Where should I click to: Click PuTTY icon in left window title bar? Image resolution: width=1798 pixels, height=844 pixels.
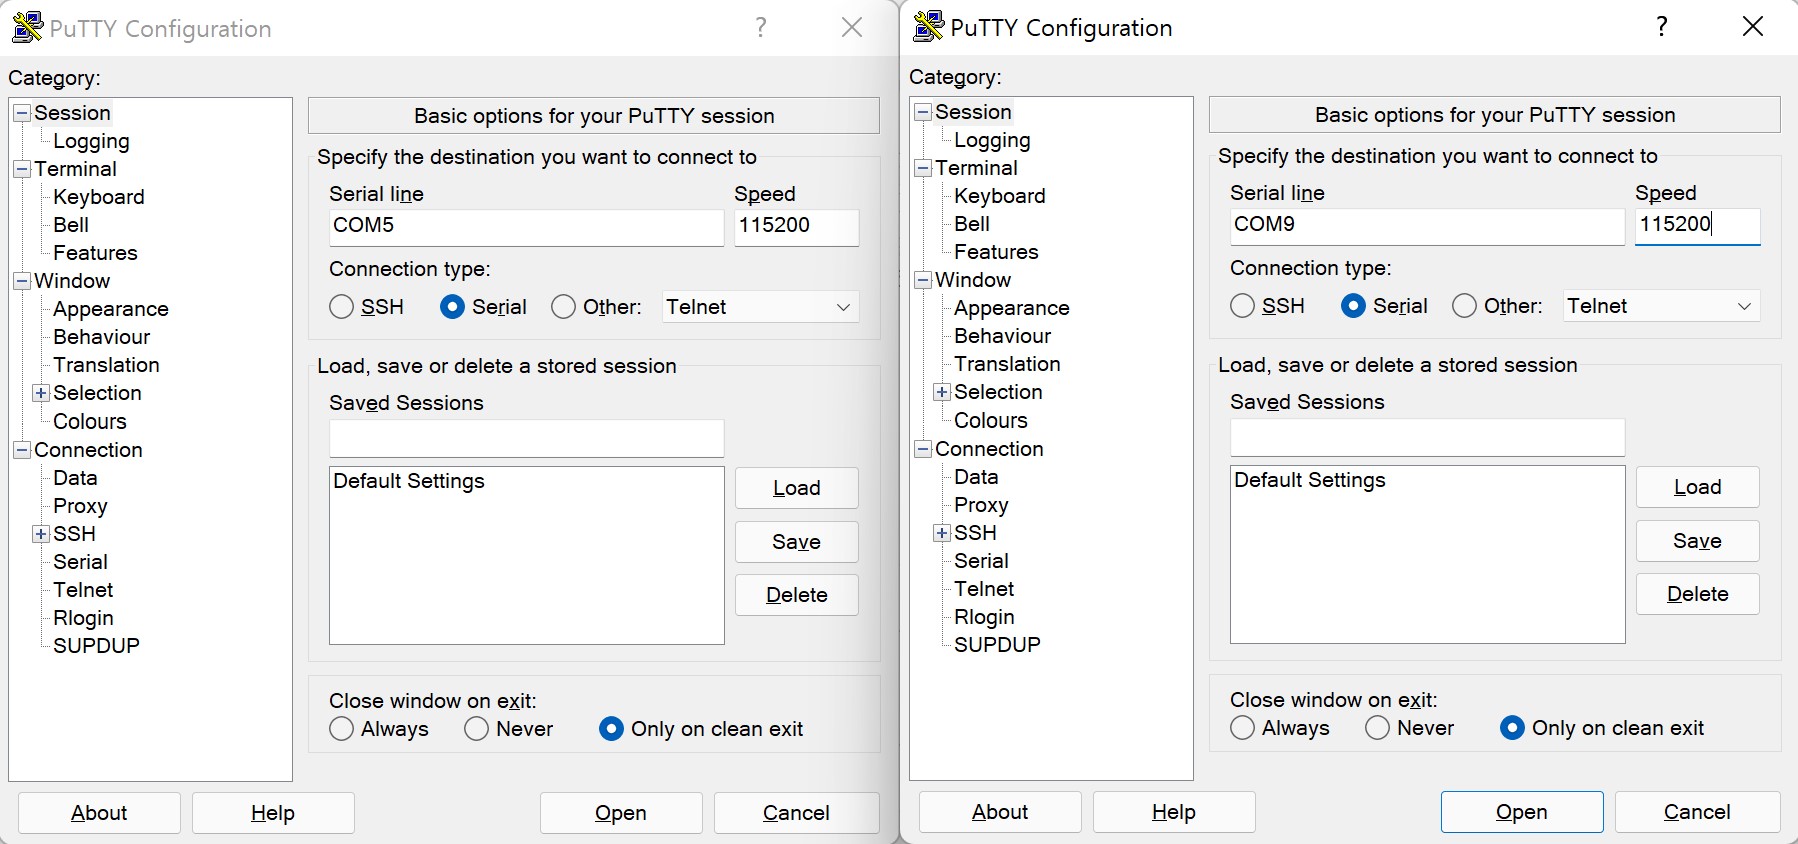pyautogui.click(x=27, y=28)
